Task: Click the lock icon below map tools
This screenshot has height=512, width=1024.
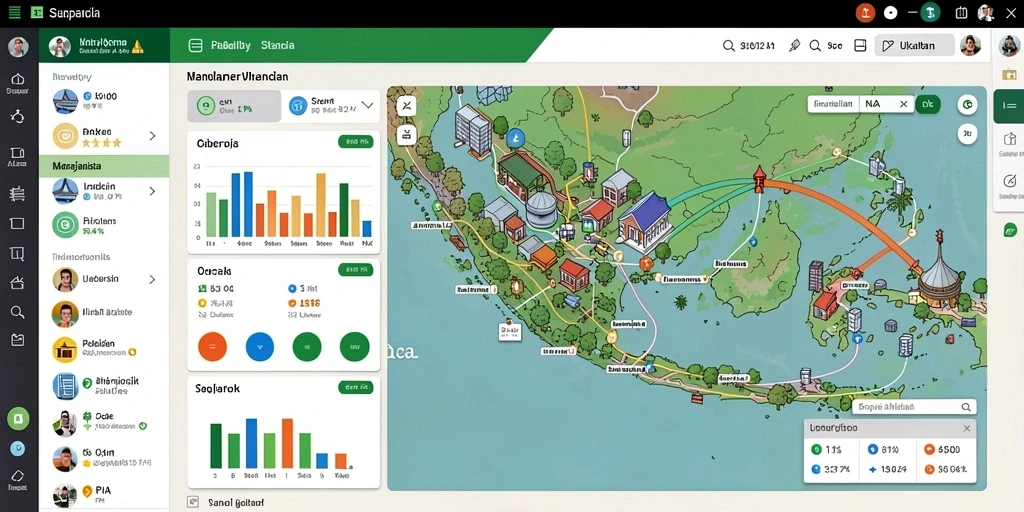Action: pyautogui.click(x=406, y=135)
